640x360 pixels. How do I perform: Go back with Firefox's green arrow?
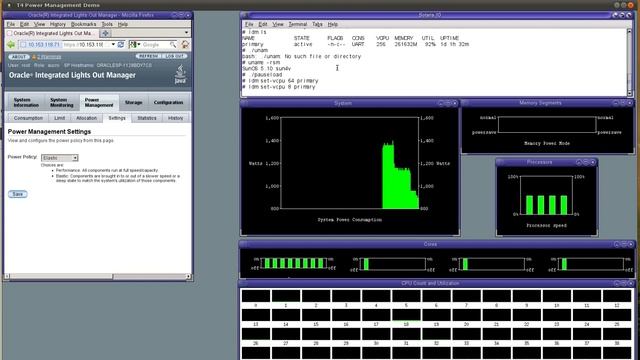tap(11, 44)
